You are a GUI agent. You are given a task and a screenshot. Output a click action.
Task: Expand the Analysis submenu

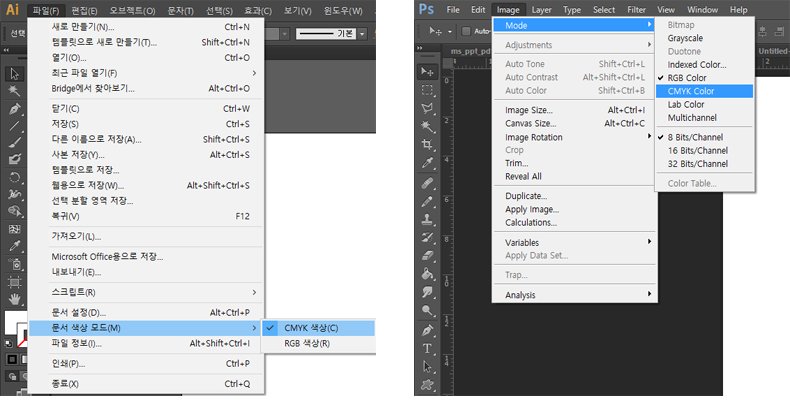pyautogui.click(x=574, y=295)
